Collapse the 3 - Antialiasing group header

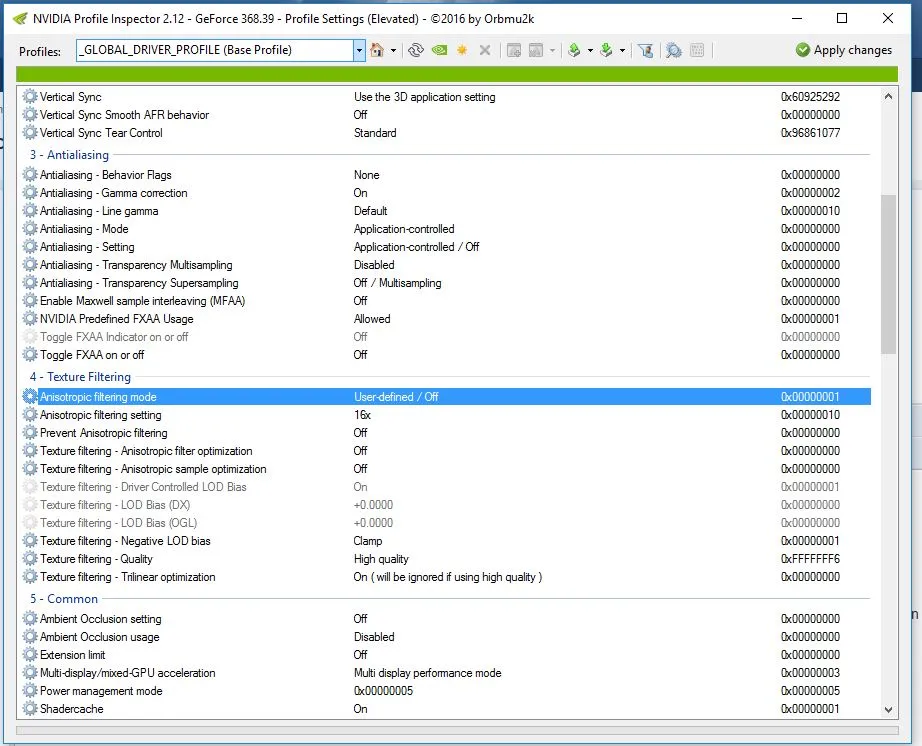point(69,155)
